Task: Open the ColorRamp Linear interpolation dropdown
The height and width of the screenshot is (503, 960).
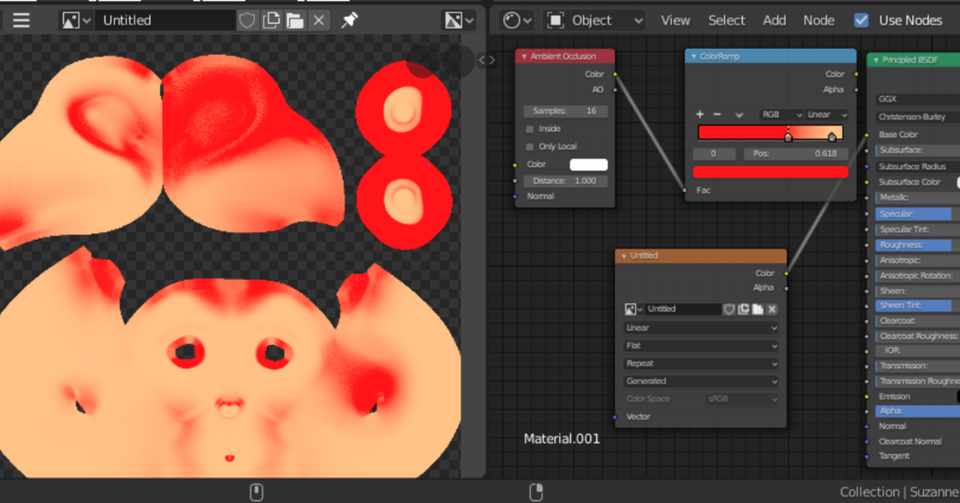Action: pos(827,115)
